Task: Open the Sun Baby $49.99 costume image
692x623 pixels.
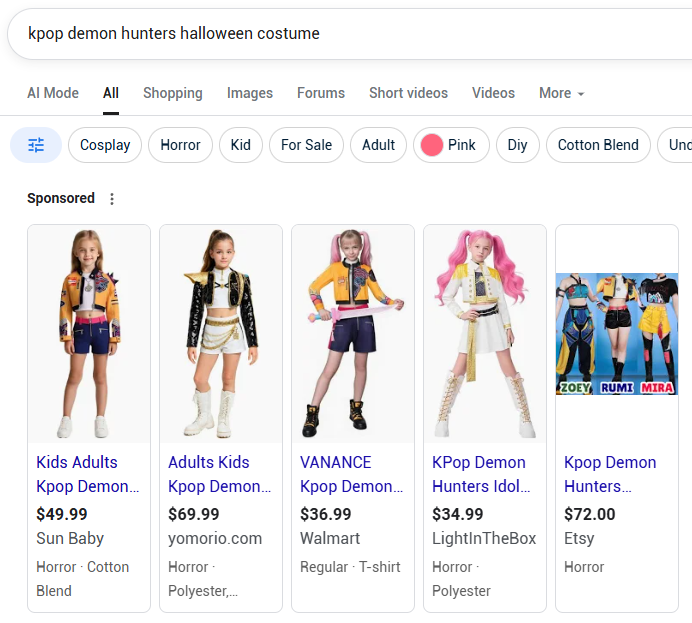Action: point(89,334)
